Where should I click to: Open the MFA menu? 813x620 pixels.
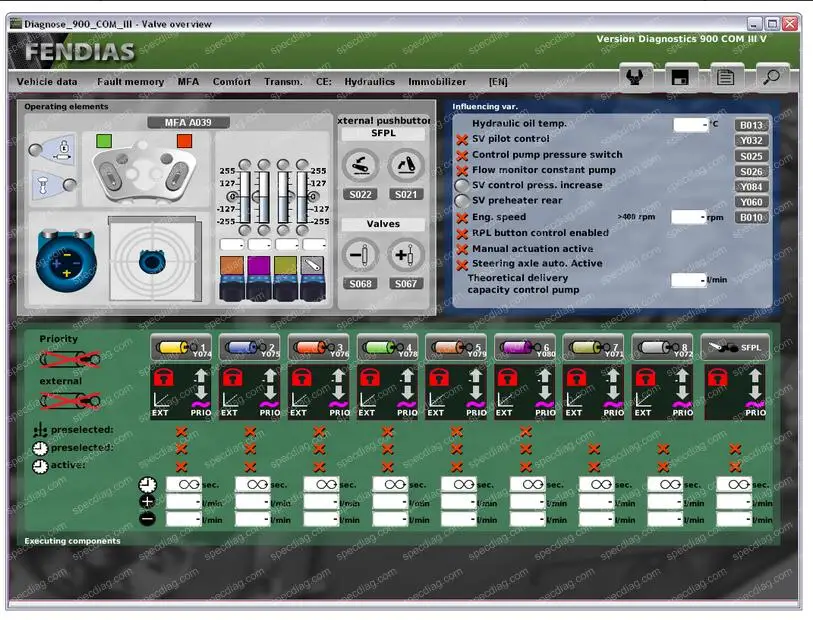188,81
